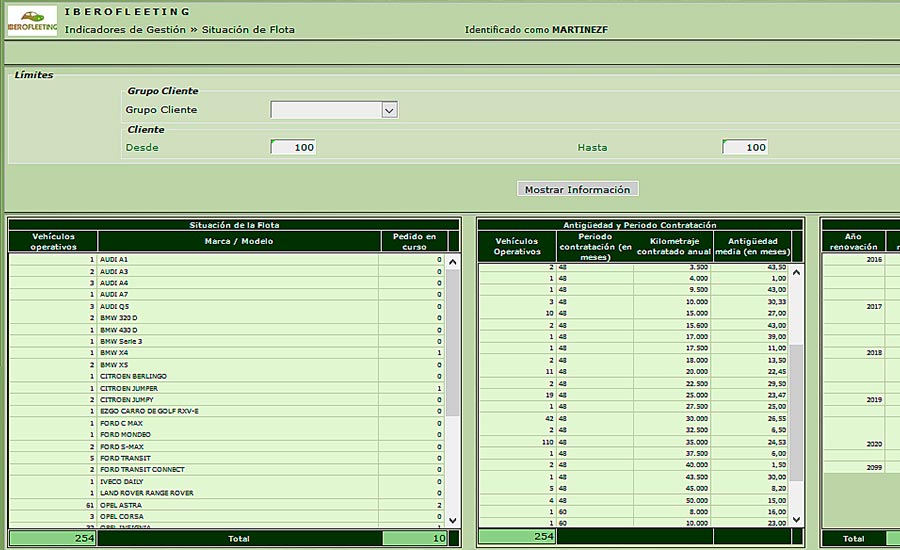Click Indicadores de Gestión breadcrumb
Image resolution: width=900 pixels, height=550 pixels.
point(125,29)
